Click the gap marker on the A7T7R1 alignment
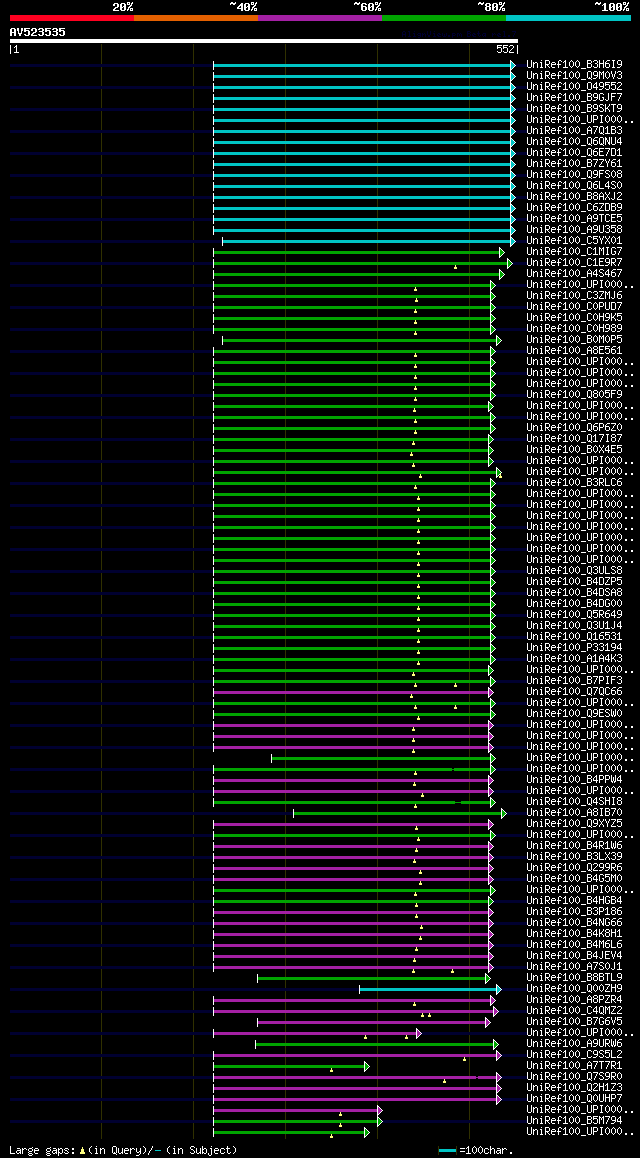 click(331, 1070)
